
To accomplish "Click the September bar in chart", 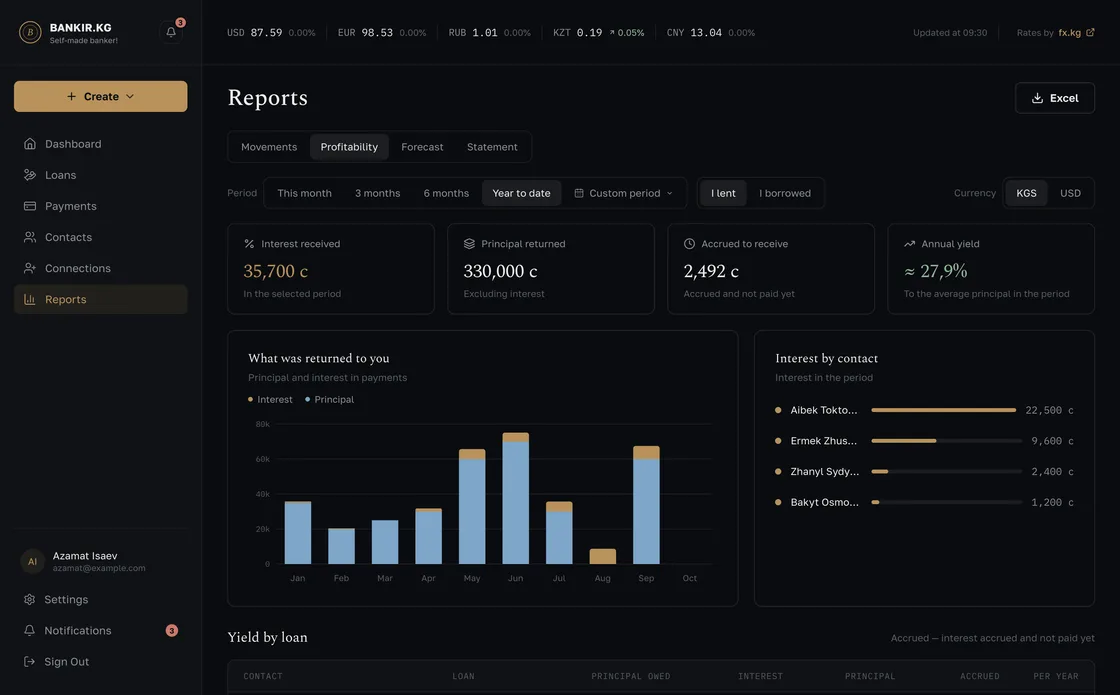I will tap(646, 505).
